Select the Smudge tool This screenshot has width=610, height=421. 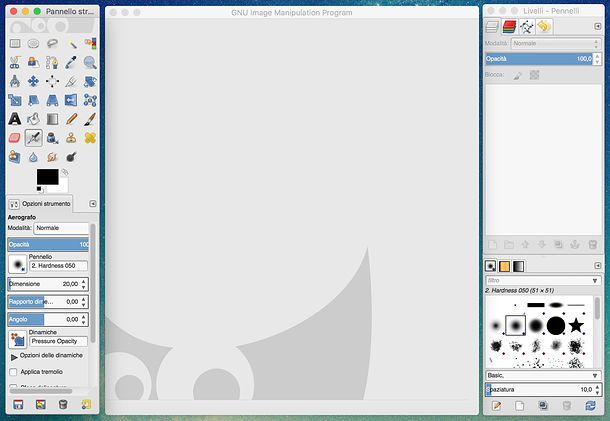[52, 157]
